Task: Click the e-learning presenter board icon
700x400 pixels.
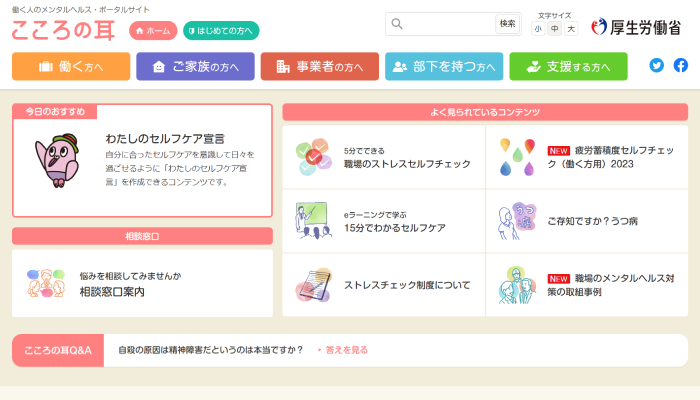Action: click(313, 221)
